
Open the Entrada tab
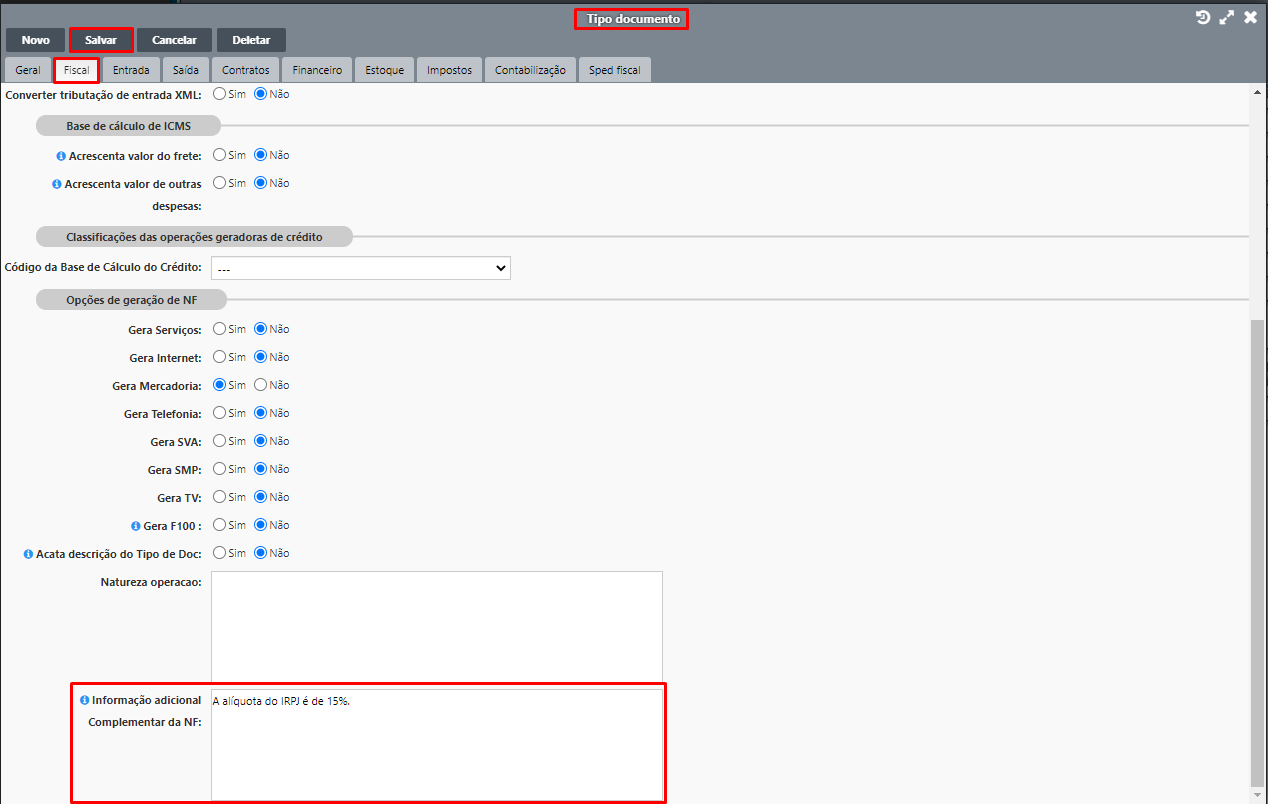click(131, 70)
